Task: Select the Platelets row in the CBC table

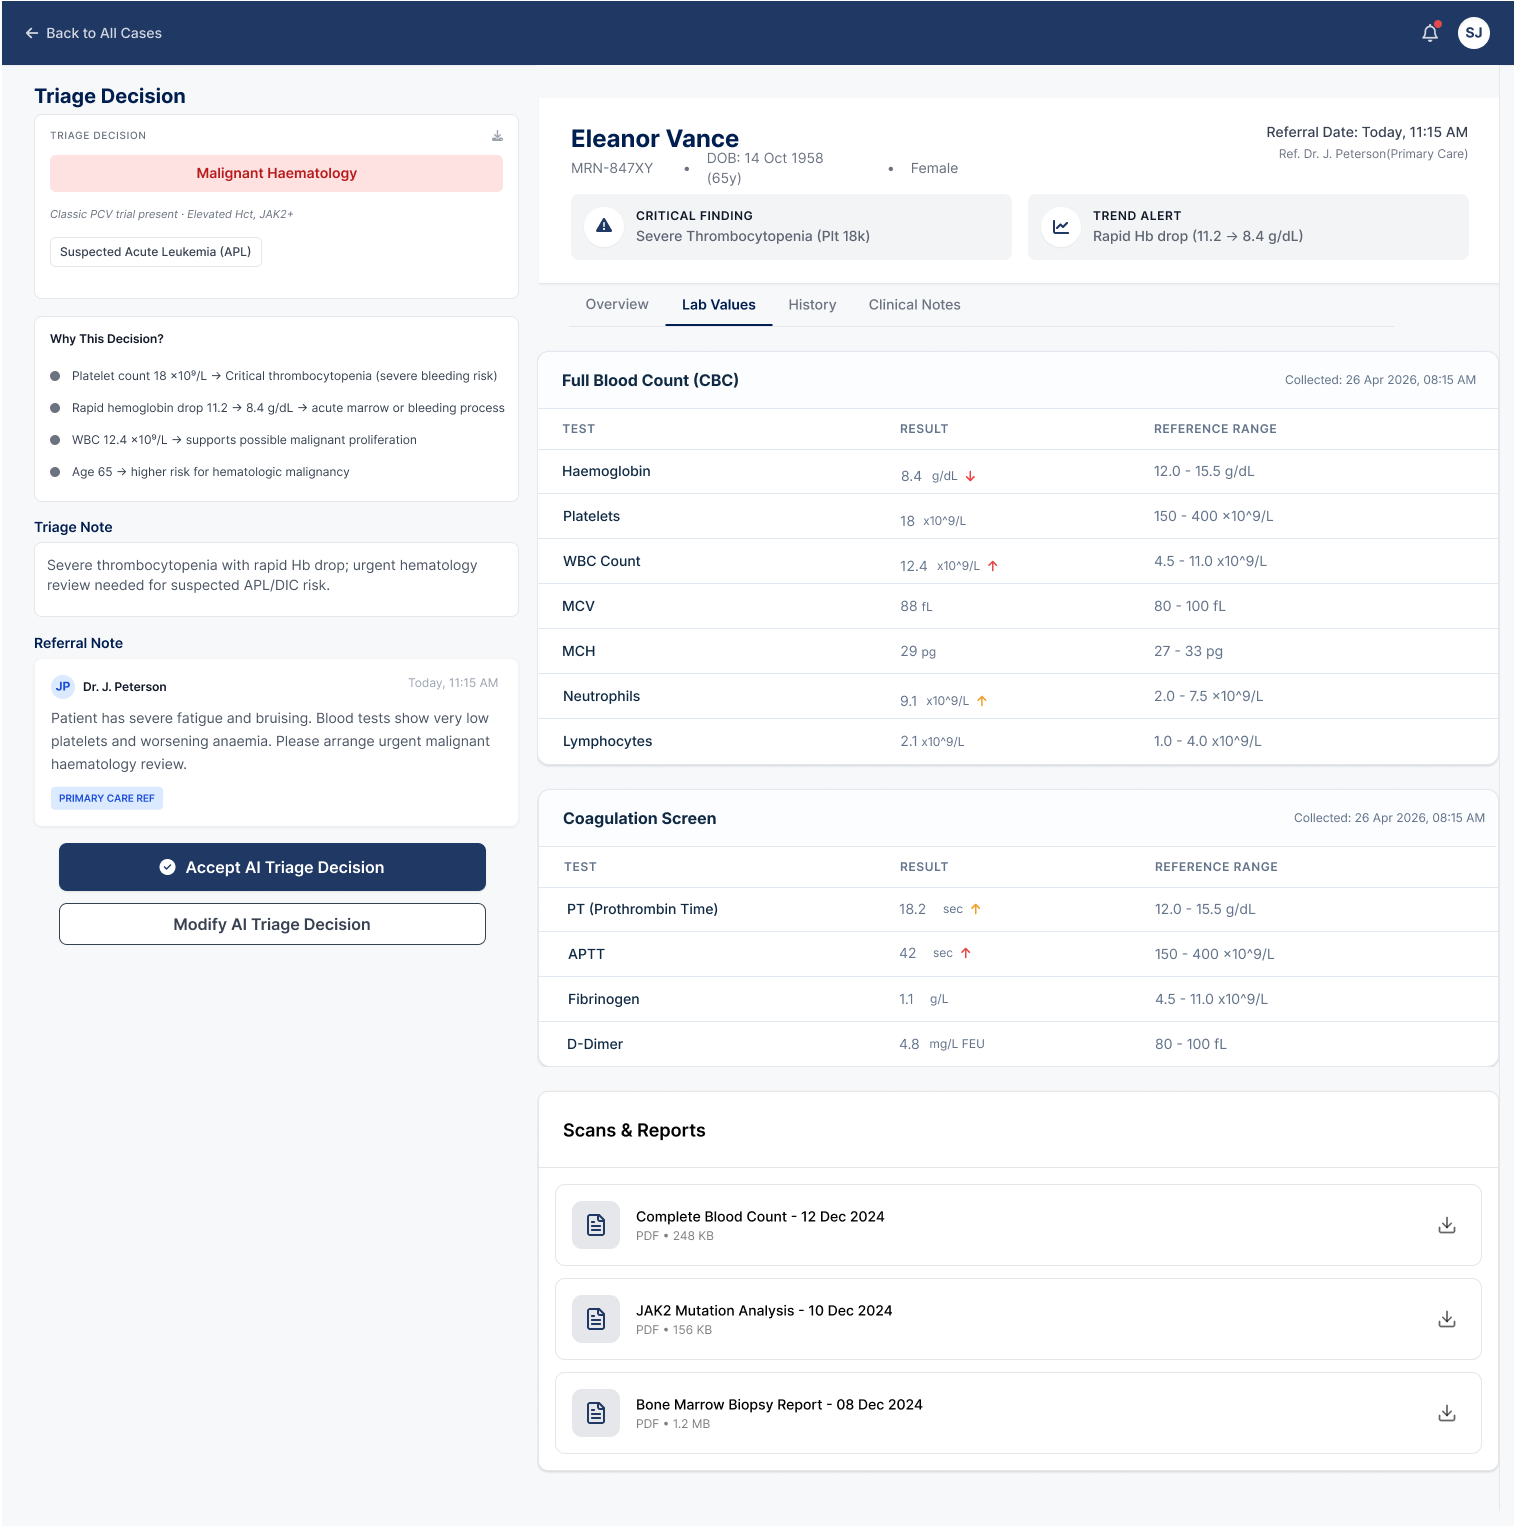Action: 1018,516
